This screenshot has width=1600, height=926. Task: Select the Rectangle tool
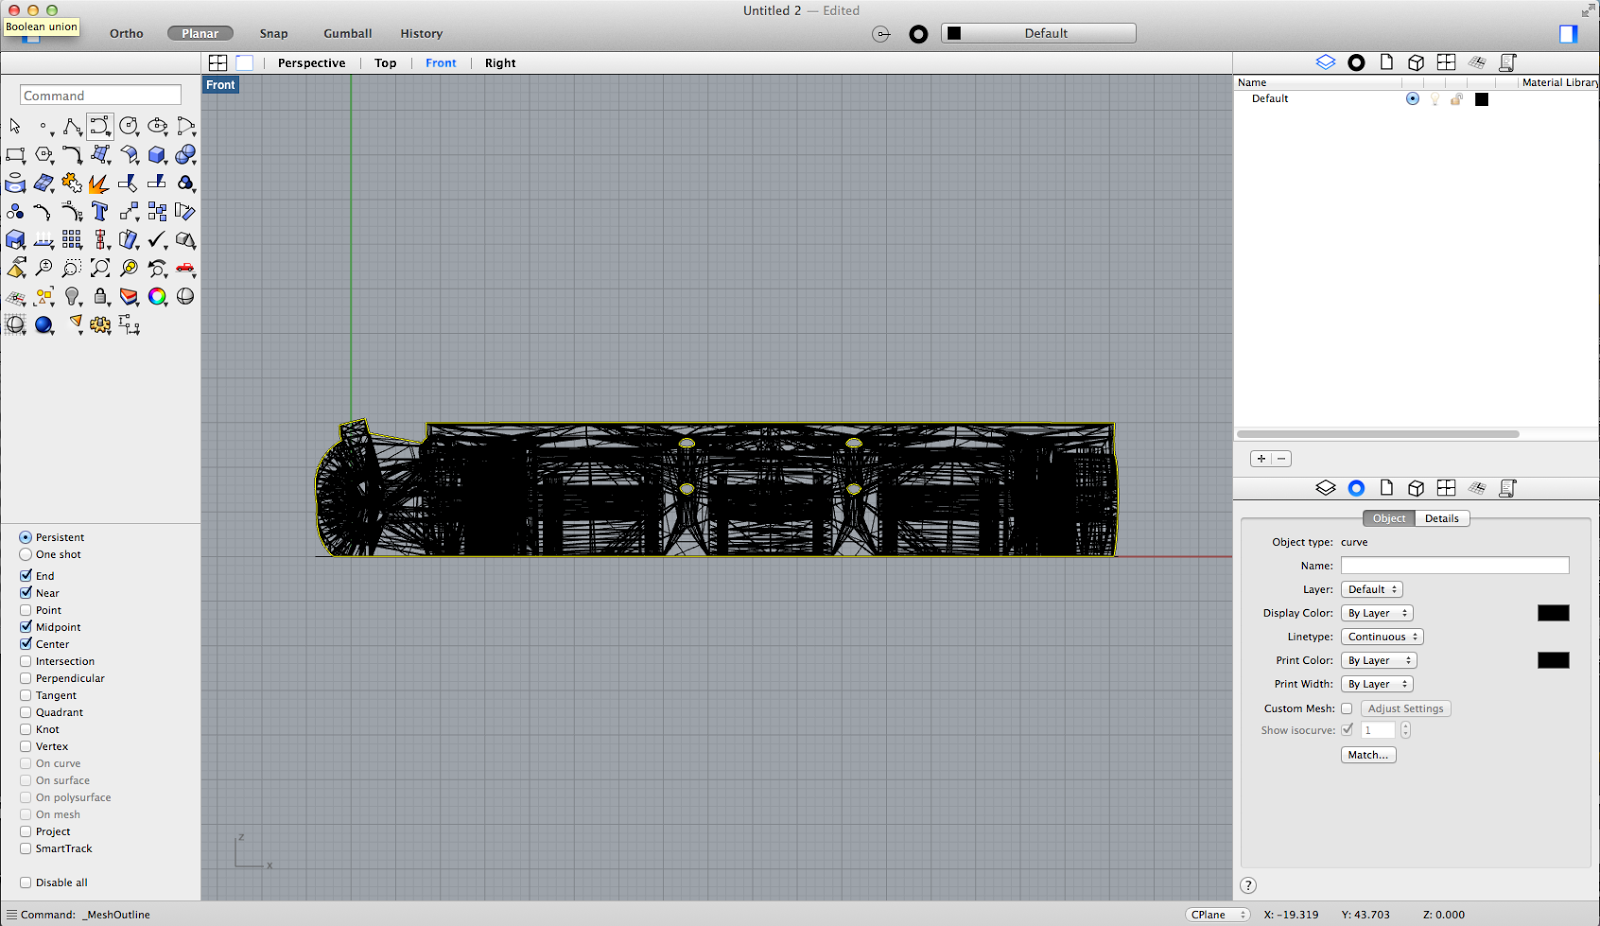point(15,155)
